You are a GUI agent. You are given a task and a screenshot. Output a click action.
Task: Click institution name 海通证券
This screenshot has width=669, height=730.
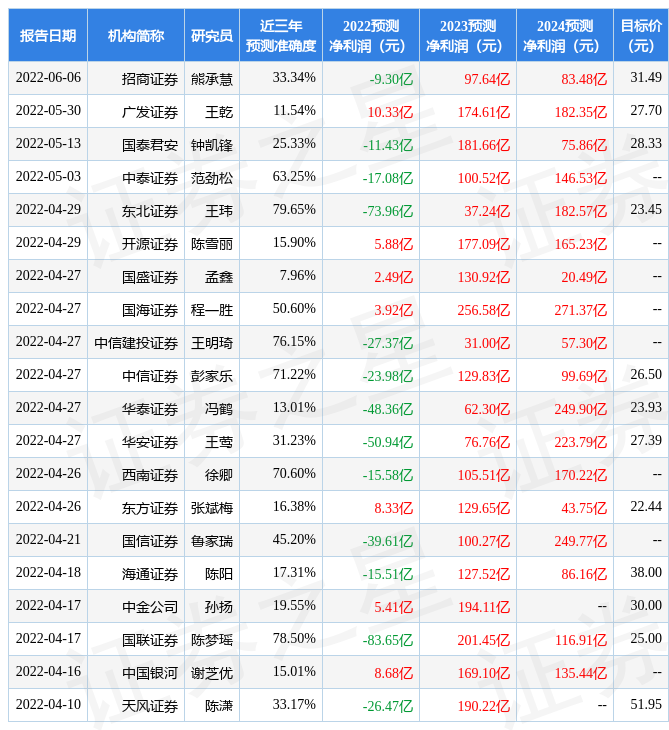(x=150, y=575)
